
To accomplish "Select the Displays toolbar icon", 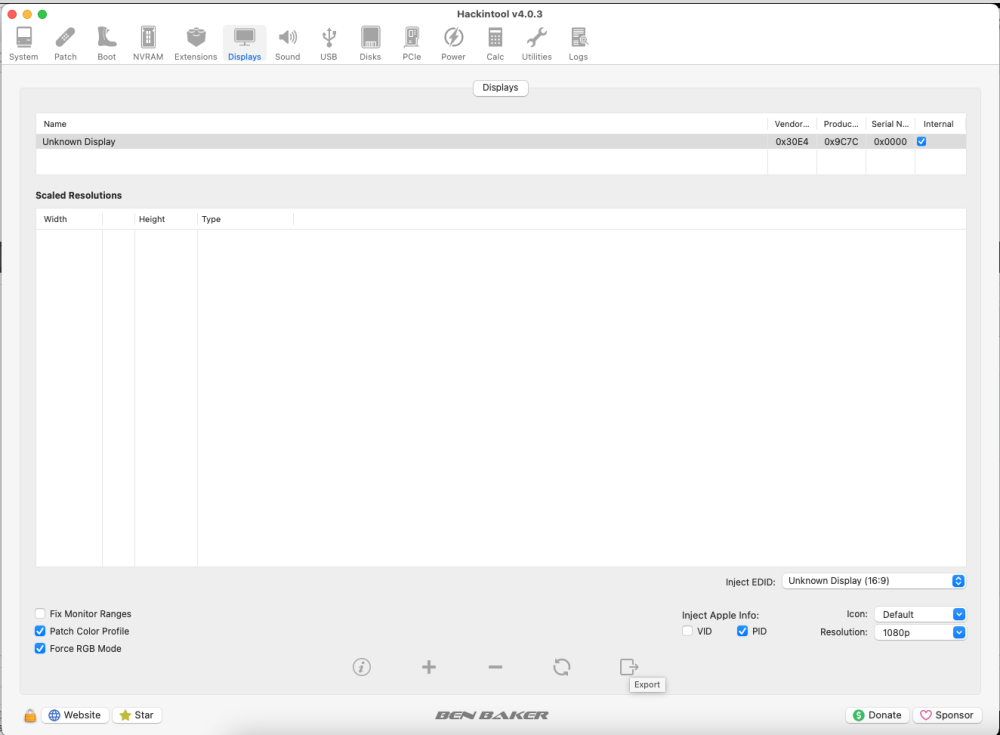I will pos(244,44).
